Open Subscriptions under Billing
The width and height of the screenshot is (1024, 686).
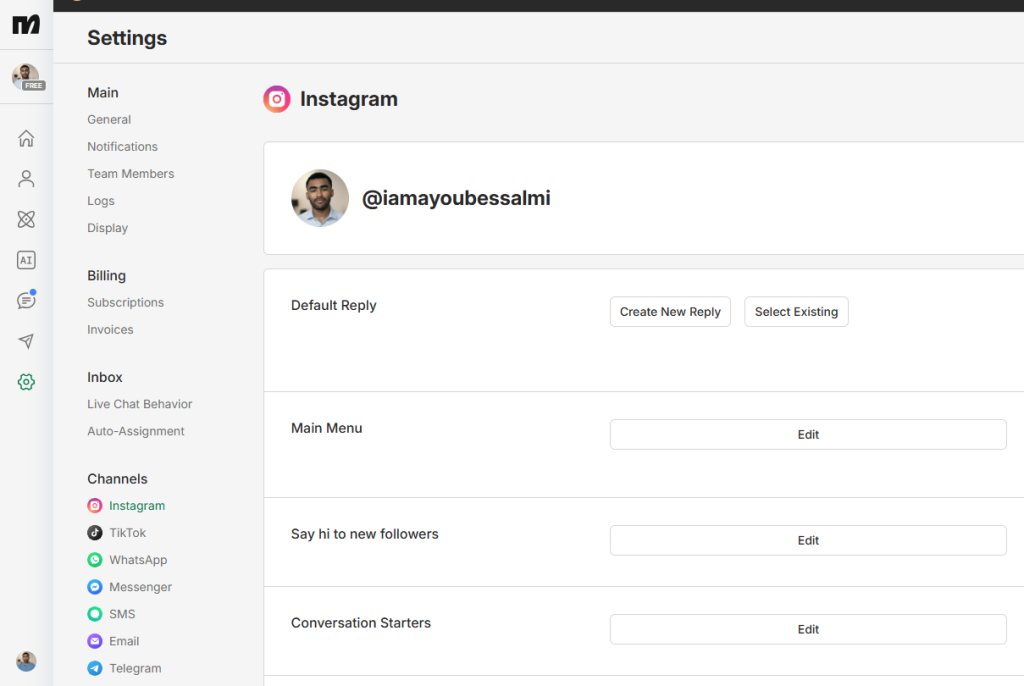[x=125, y=302]
